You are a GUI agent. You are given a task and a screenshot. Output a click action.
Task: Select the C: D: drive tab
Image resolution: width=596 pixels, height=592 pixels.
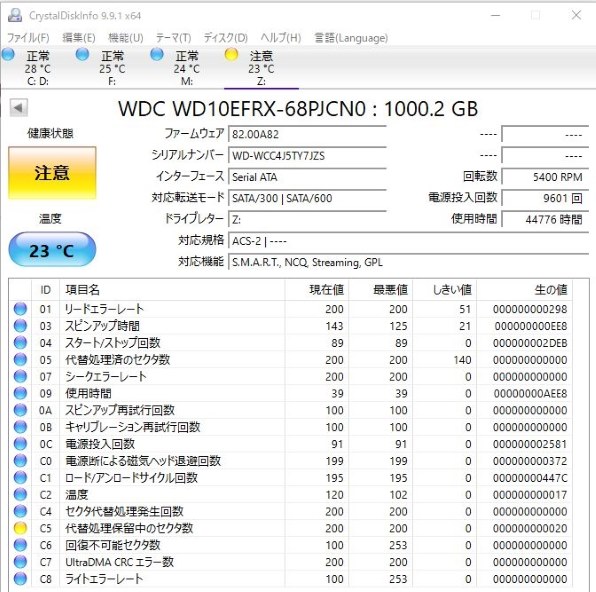click(x=38, y=68)
